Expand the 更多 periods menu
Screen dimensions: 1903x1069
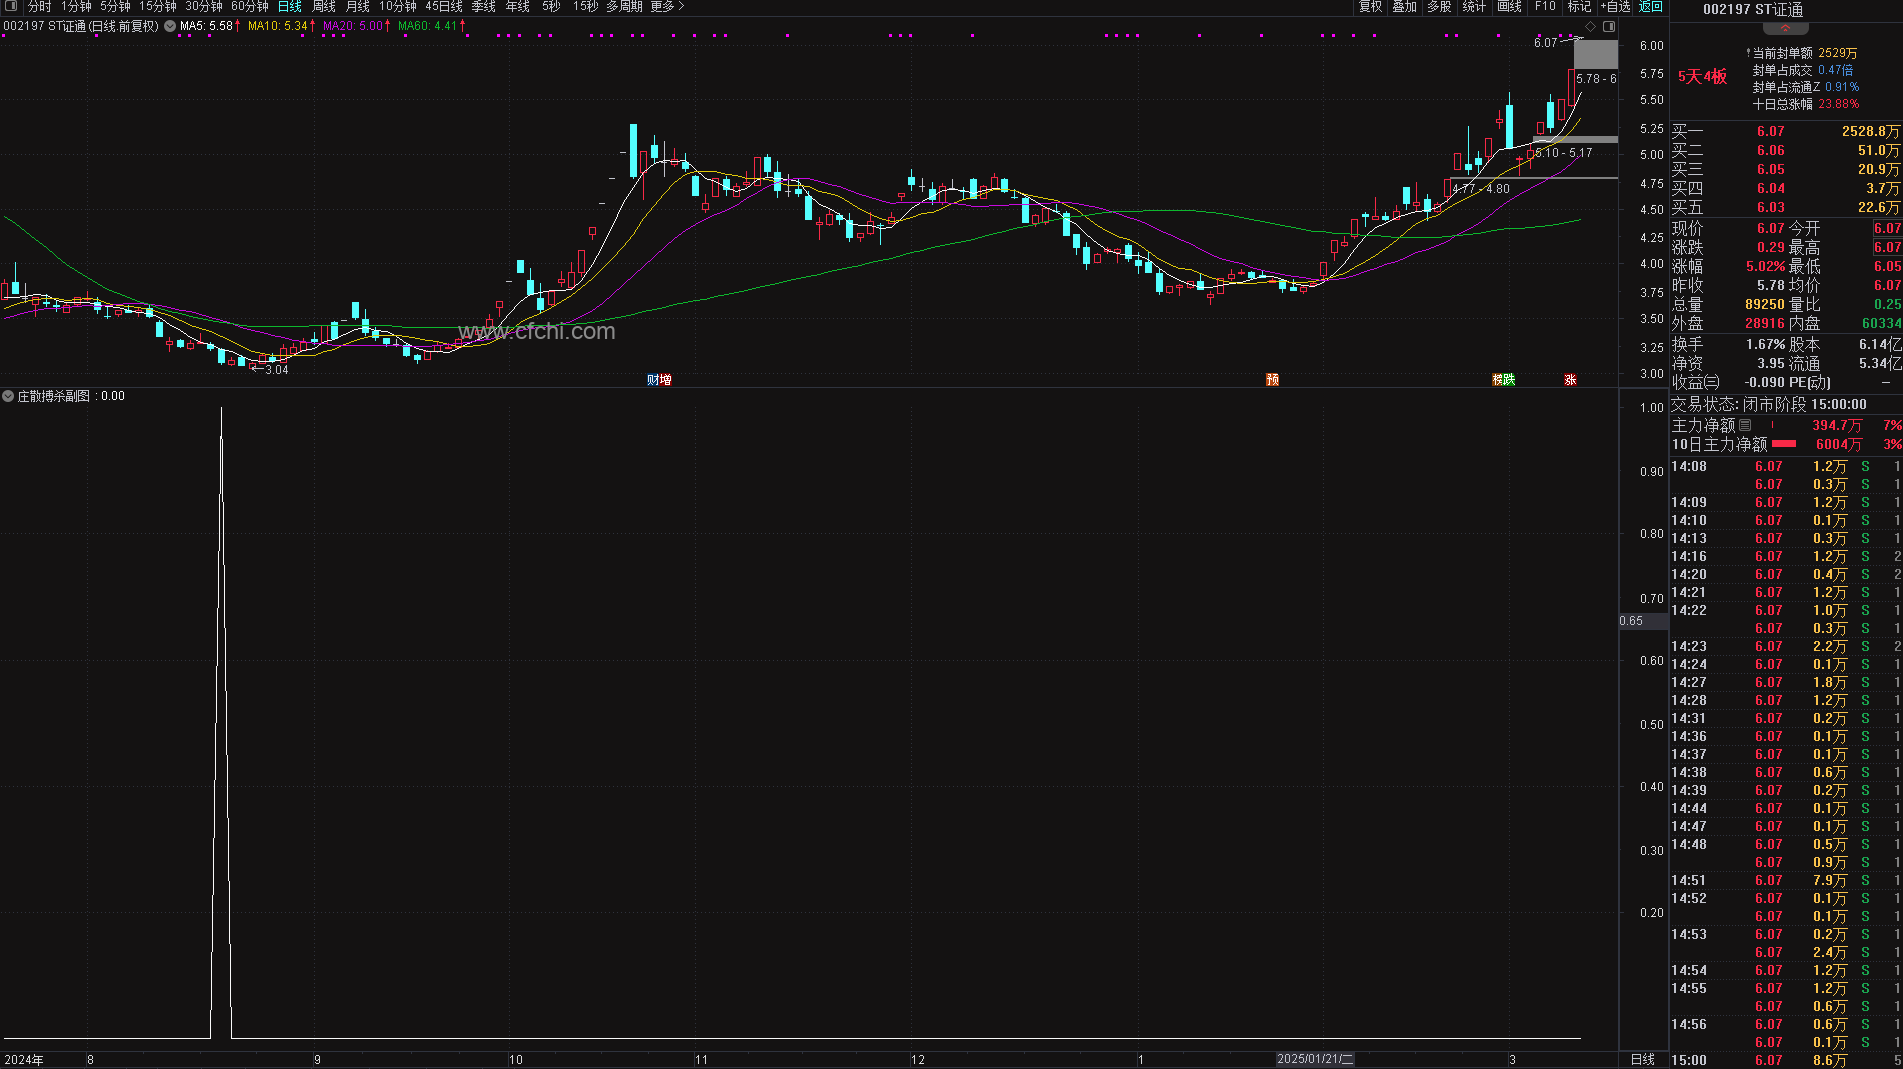[667, 6]
